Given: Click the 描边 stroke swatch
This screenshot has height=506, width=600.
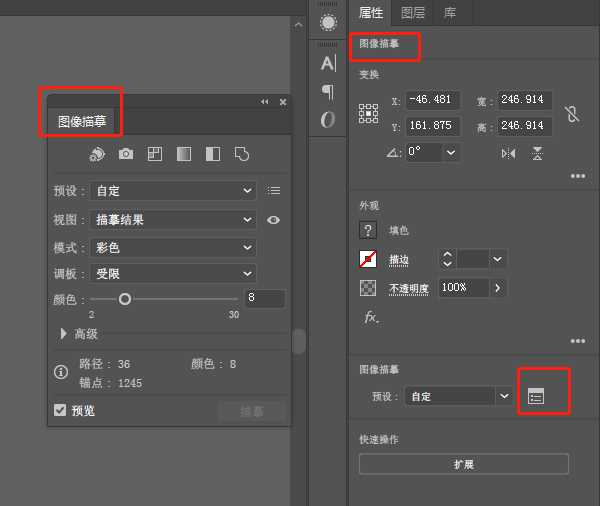Looking at the screenshot, I should [368, 259].
